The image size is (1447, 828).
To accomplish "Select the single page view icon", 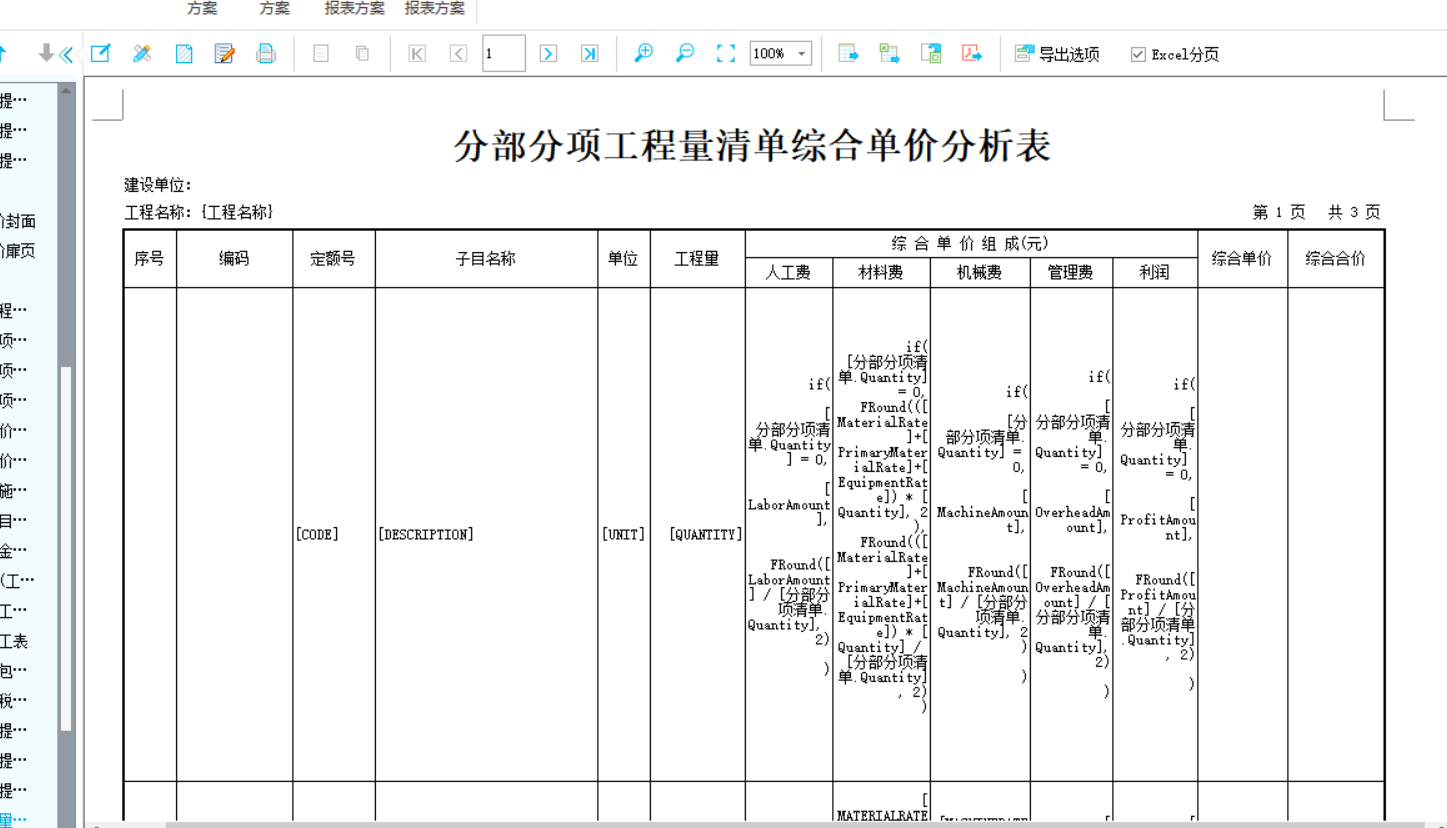I will (321, 53).
